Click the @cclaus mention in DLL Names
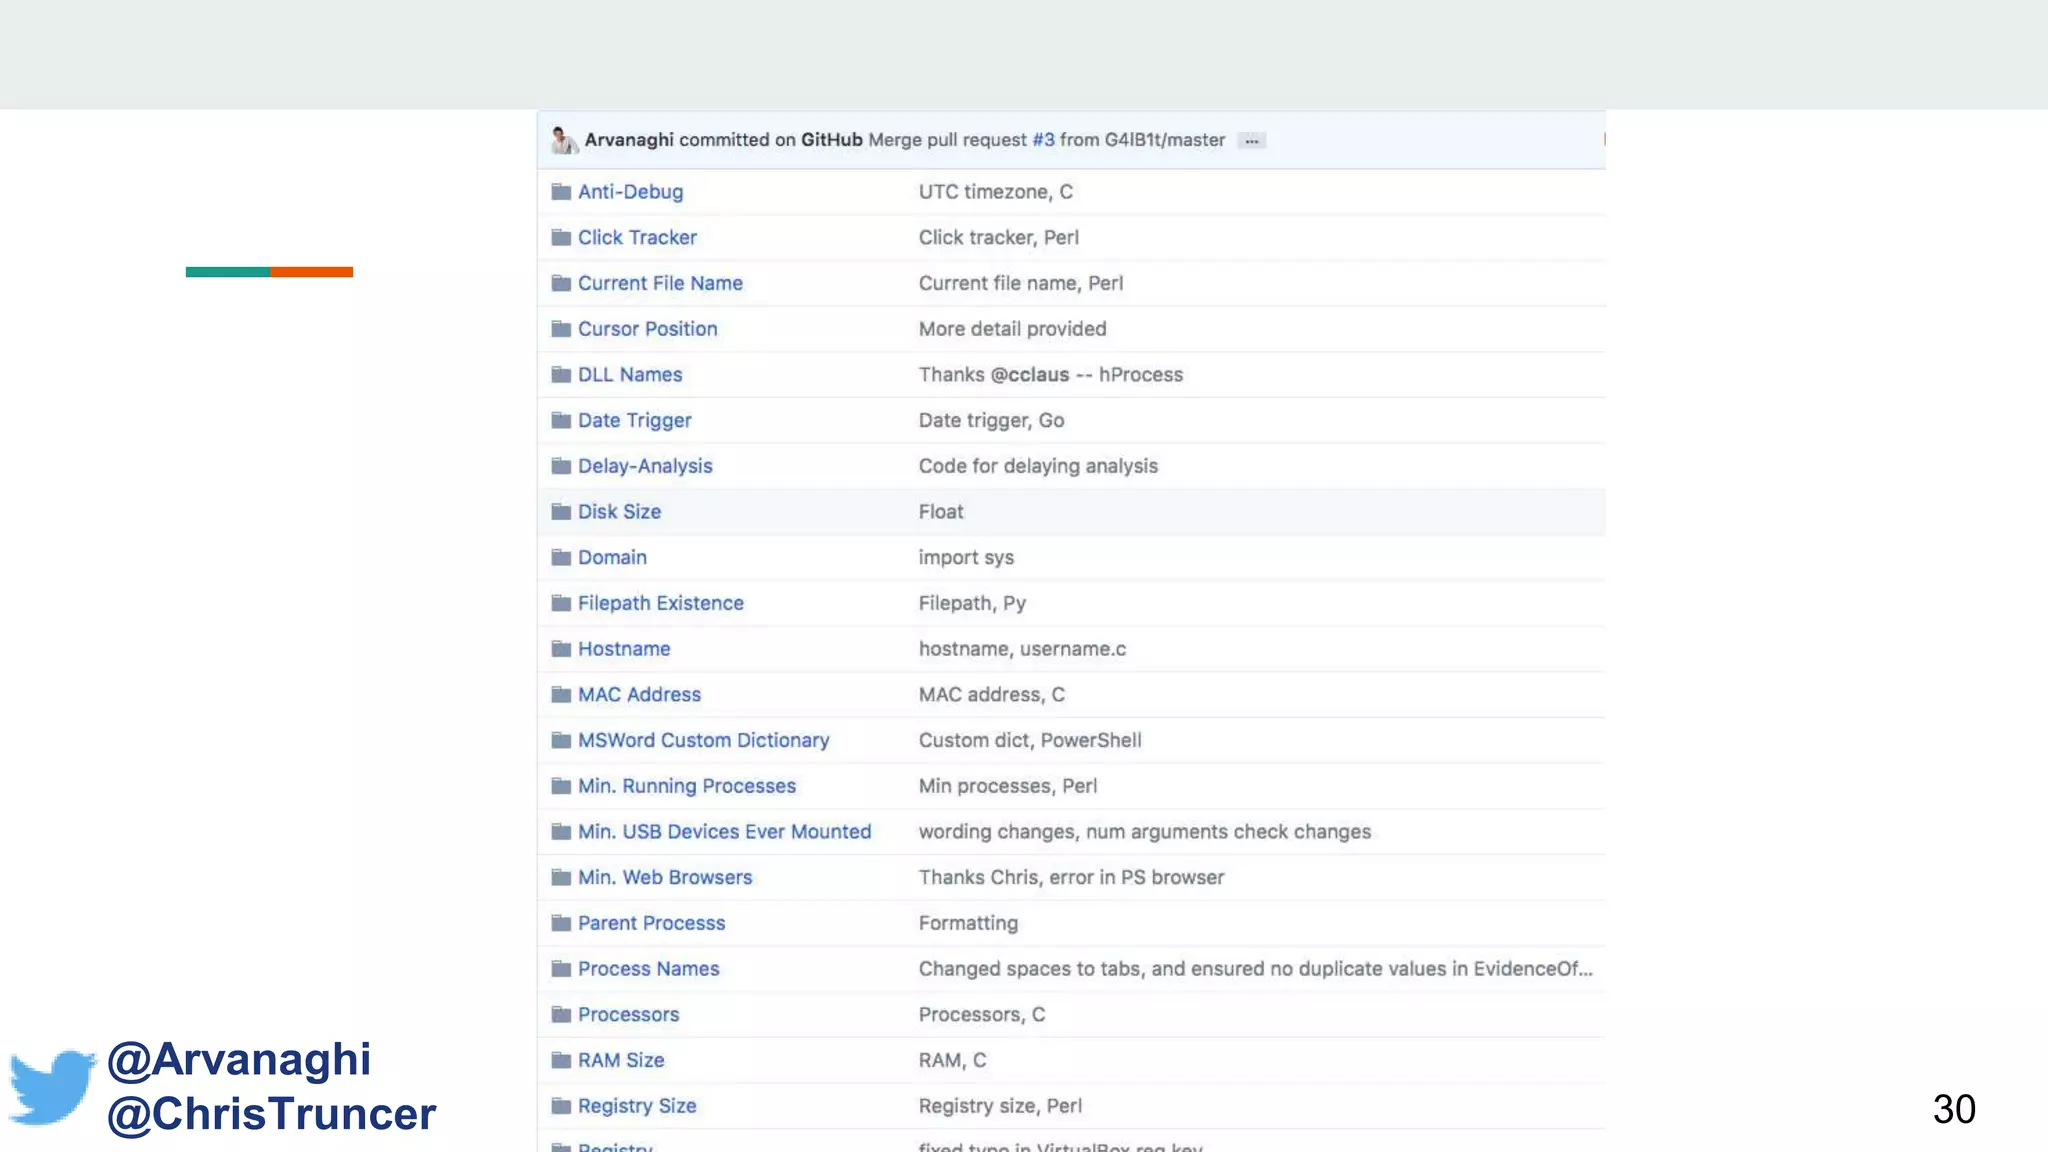The image size is (2048, 1152). (x=1029, y=375)
